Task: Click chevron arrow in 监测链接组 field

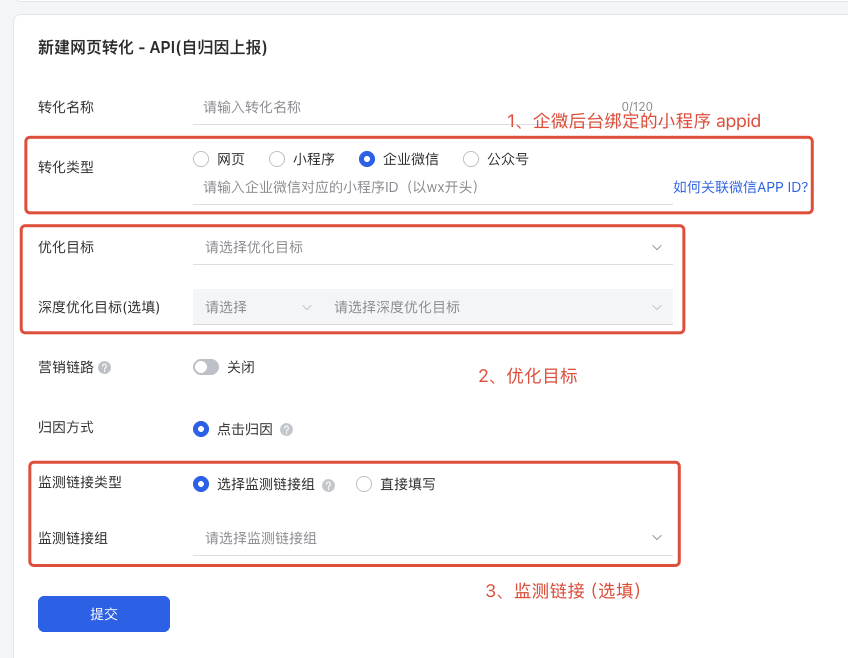Action: point(657,537)
